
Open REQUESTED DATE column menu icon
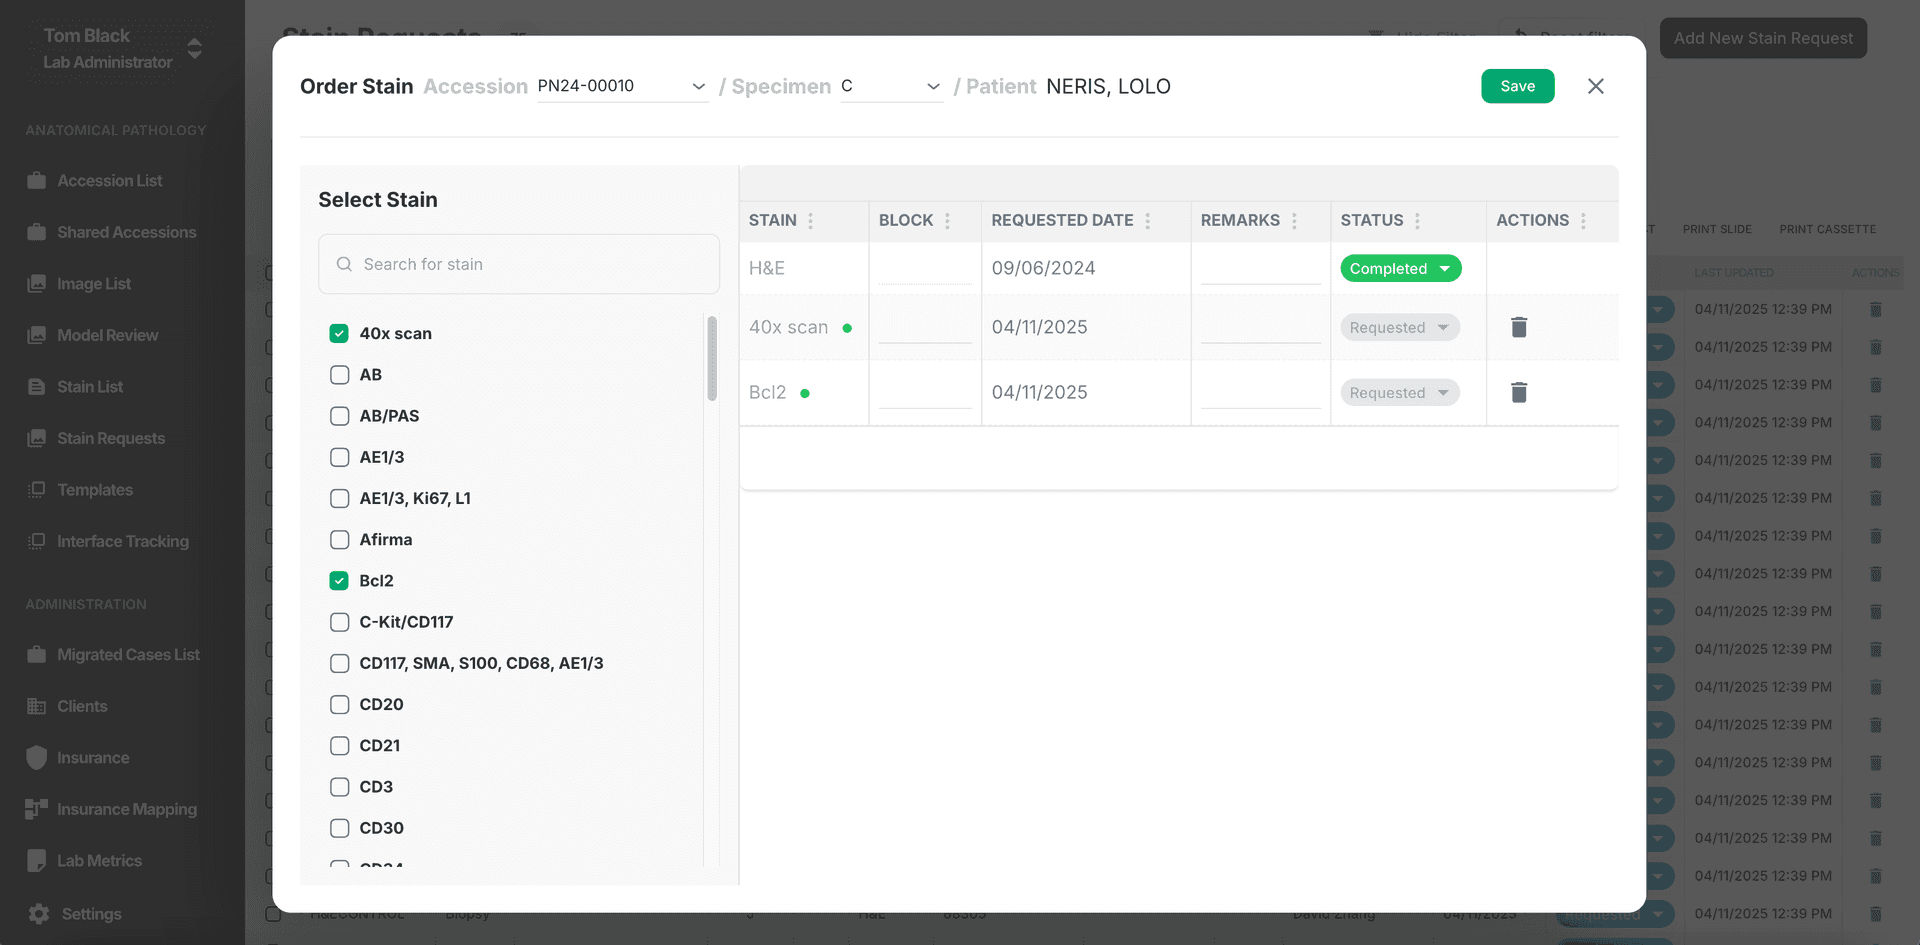(x=1147, y=221)
